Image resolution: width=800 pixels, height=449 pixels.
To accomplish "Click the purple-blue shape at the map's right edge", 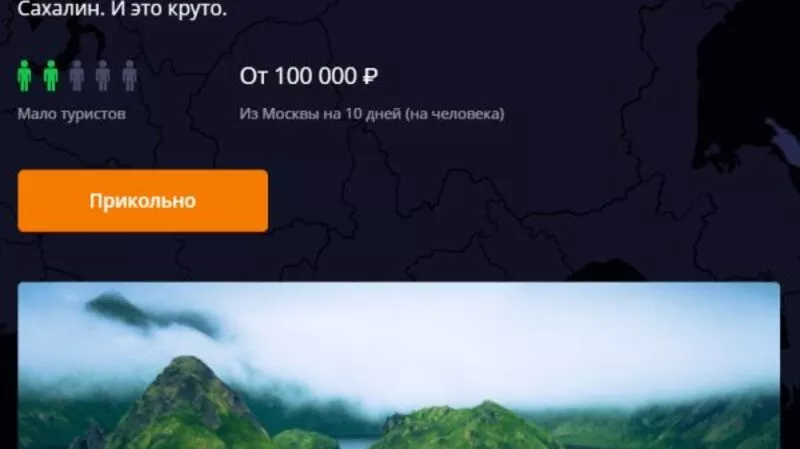I will pos(783,142).
